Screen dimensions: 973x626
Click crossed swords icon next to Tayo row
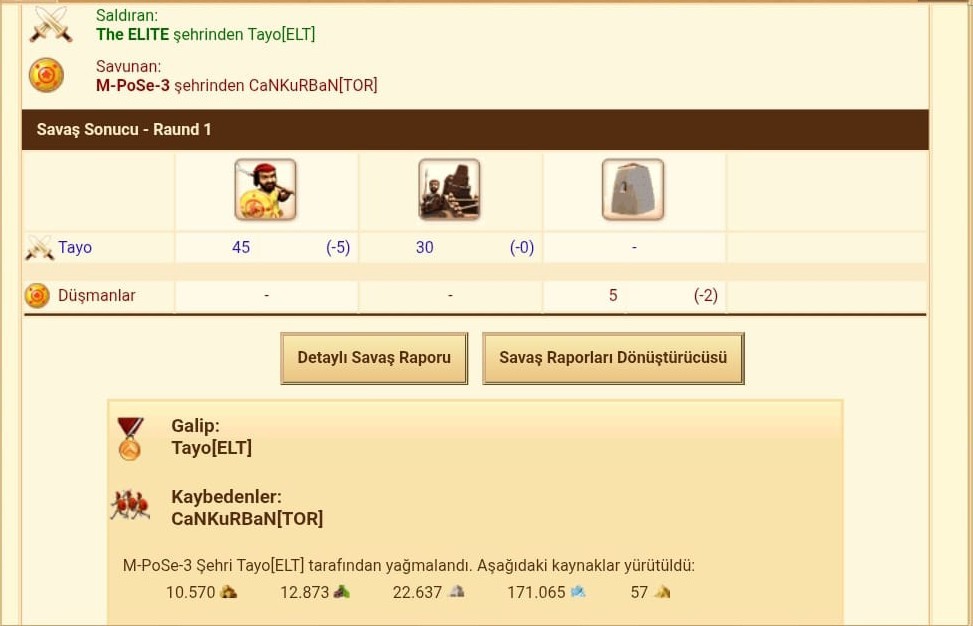(x=39, y=248)
